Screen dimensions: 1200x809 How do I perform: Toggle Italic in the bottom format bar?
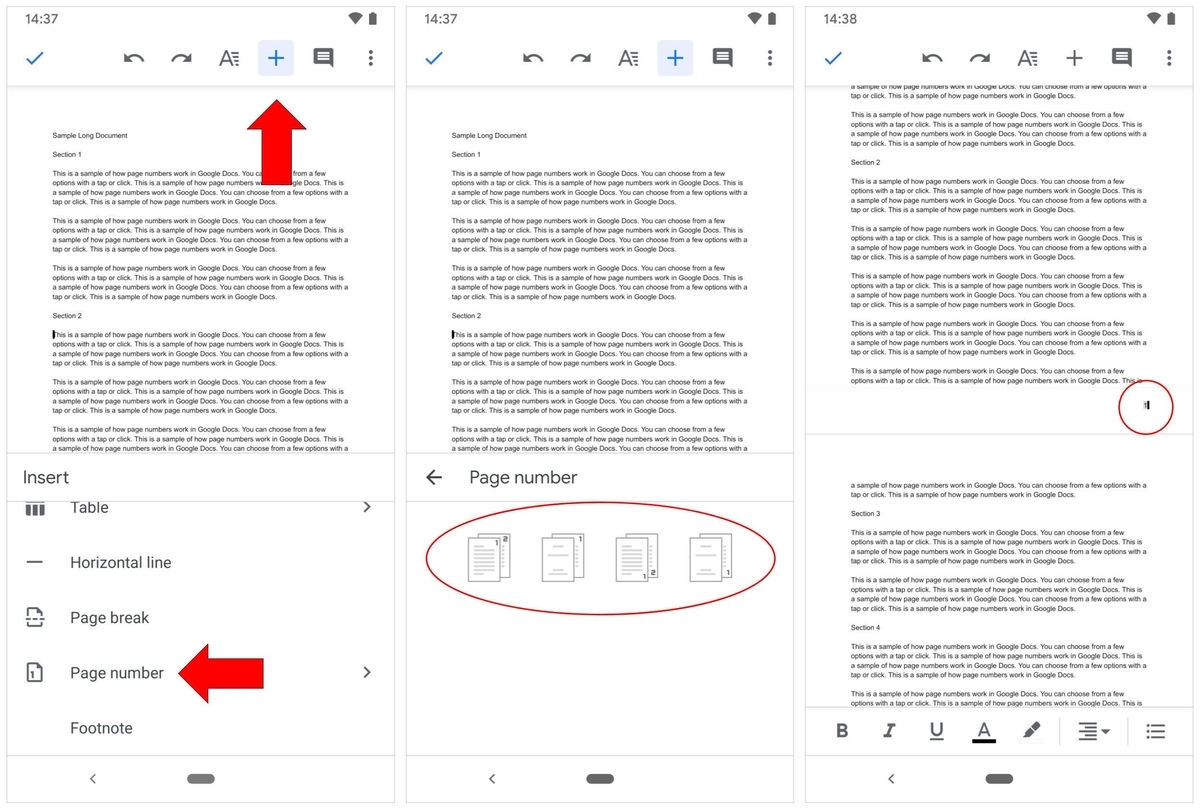coord(889,731)
